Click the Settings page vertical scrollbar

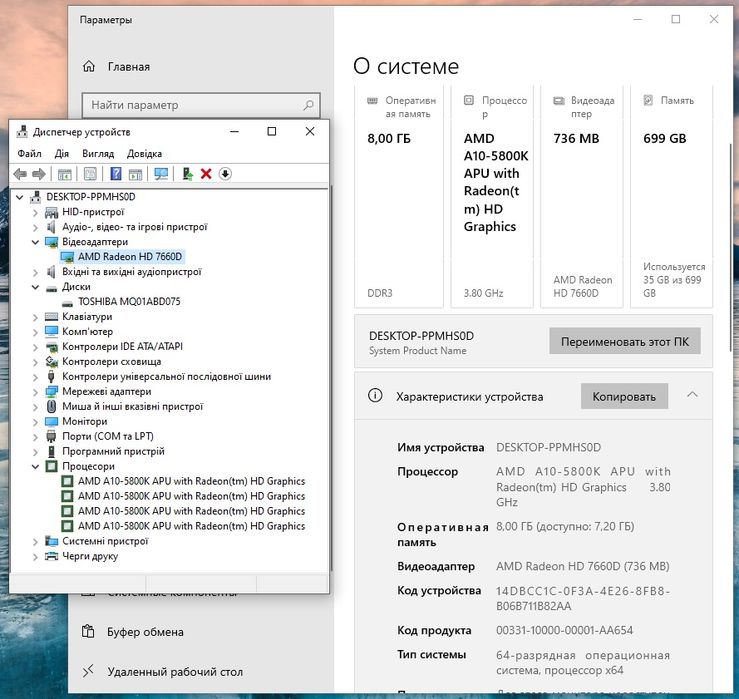point(731,246)
